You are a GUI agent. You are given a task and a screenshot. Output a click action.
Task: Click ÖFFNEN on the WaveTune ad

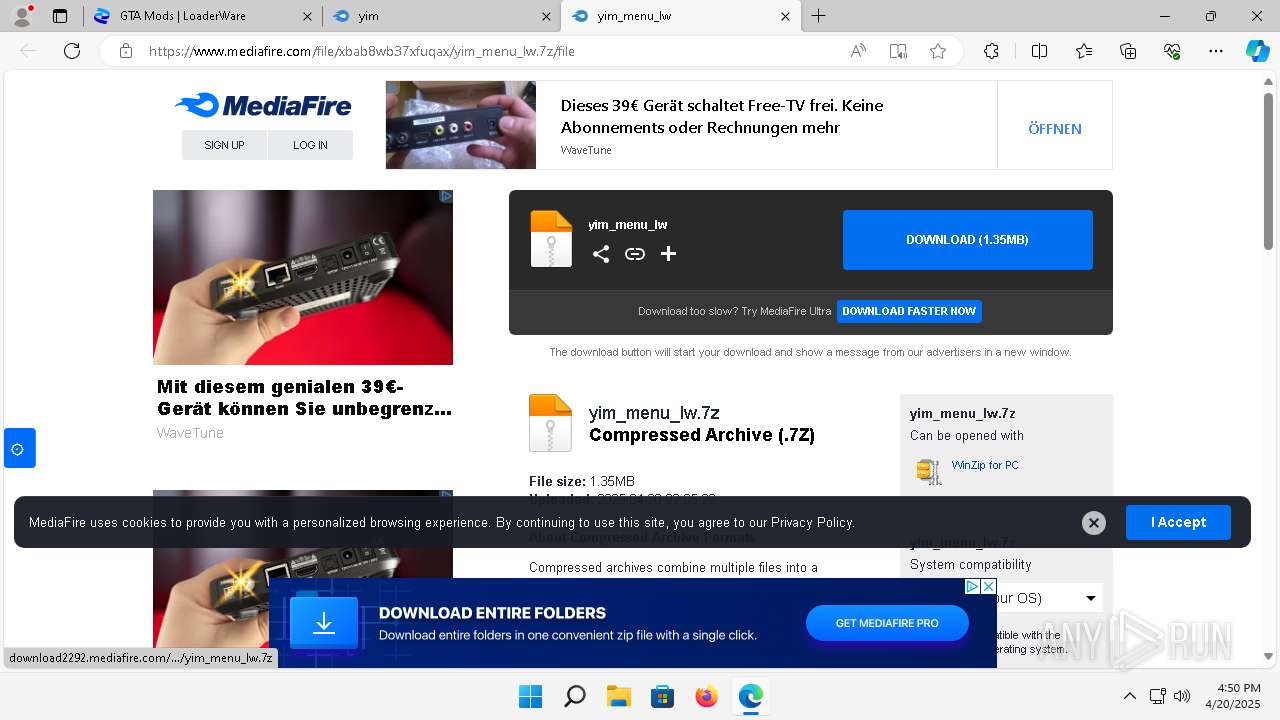1055,129
